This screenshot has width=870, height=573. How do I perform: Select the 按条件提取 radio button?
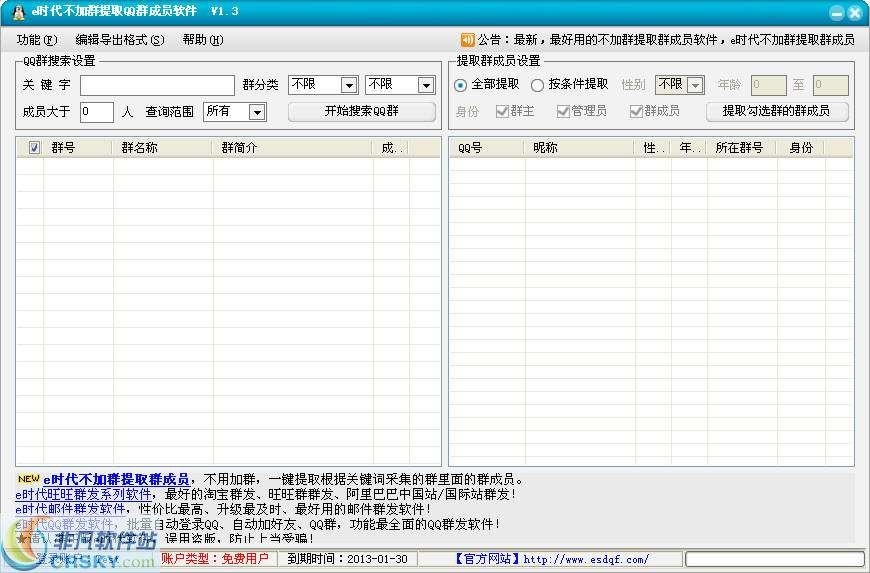[537, 85]
